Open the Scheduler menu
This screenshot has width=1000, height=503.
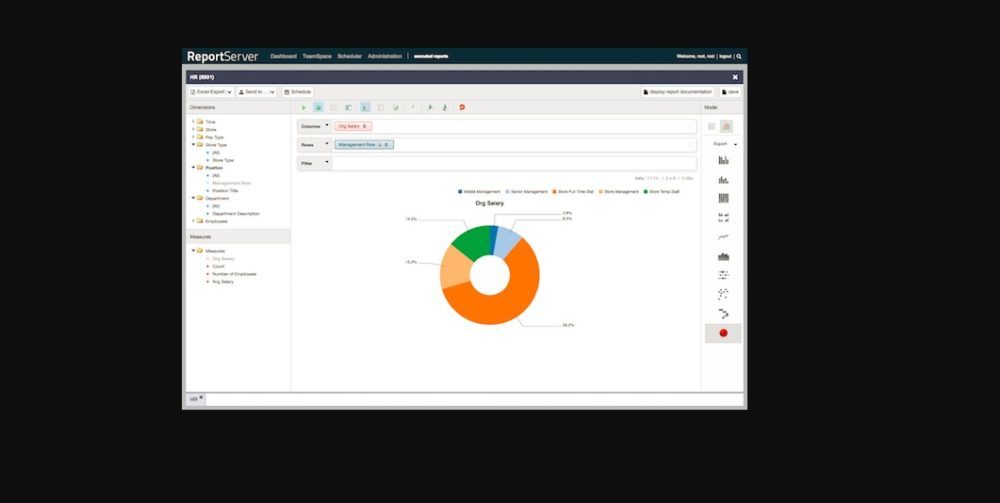point(349,56)
